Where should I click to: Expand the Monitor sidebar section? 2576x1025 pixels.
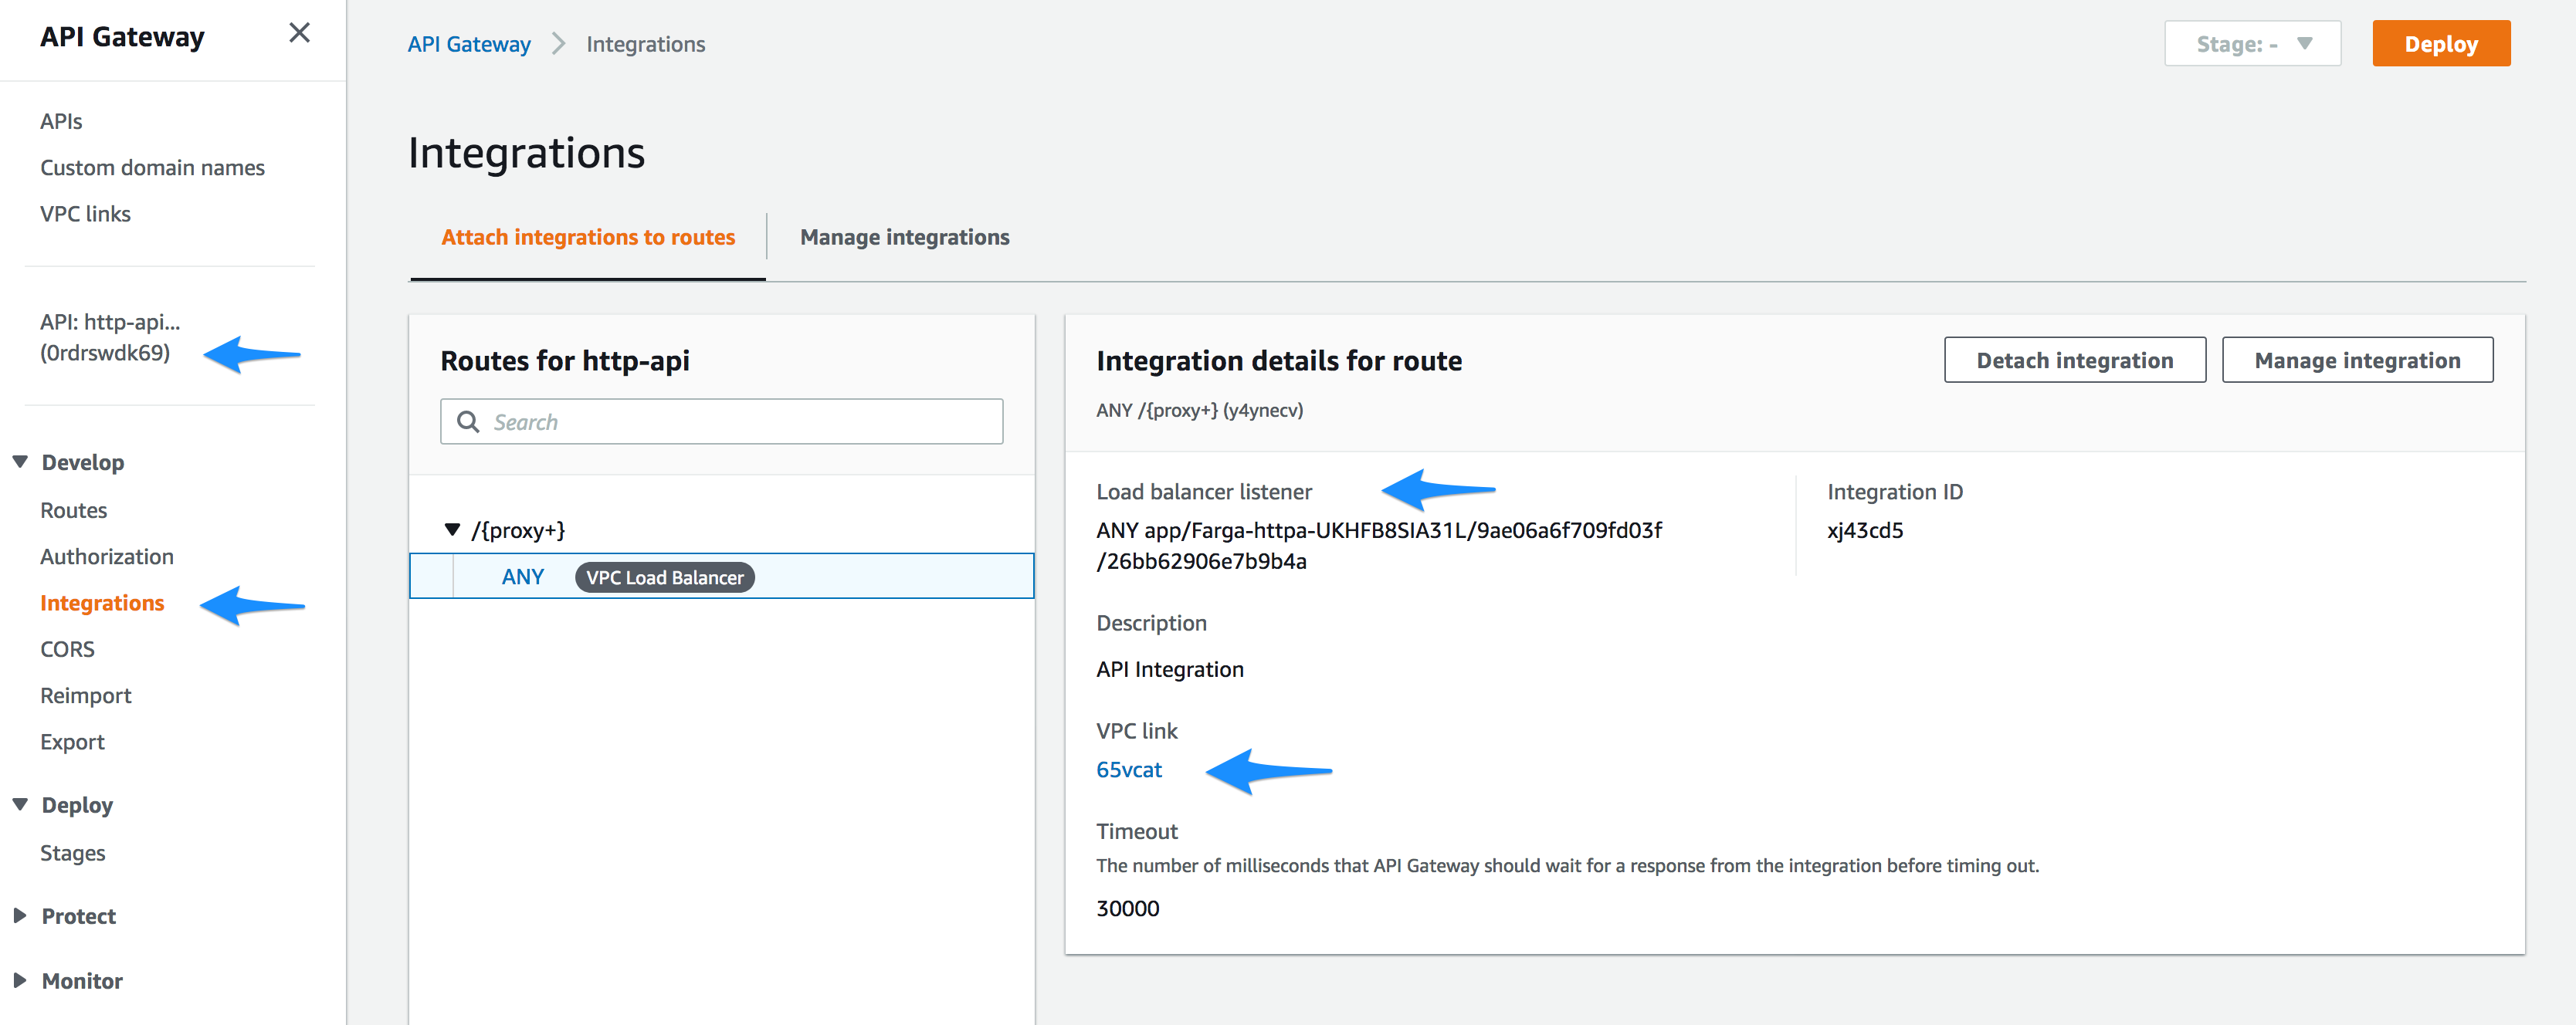[x=20, y=981]
